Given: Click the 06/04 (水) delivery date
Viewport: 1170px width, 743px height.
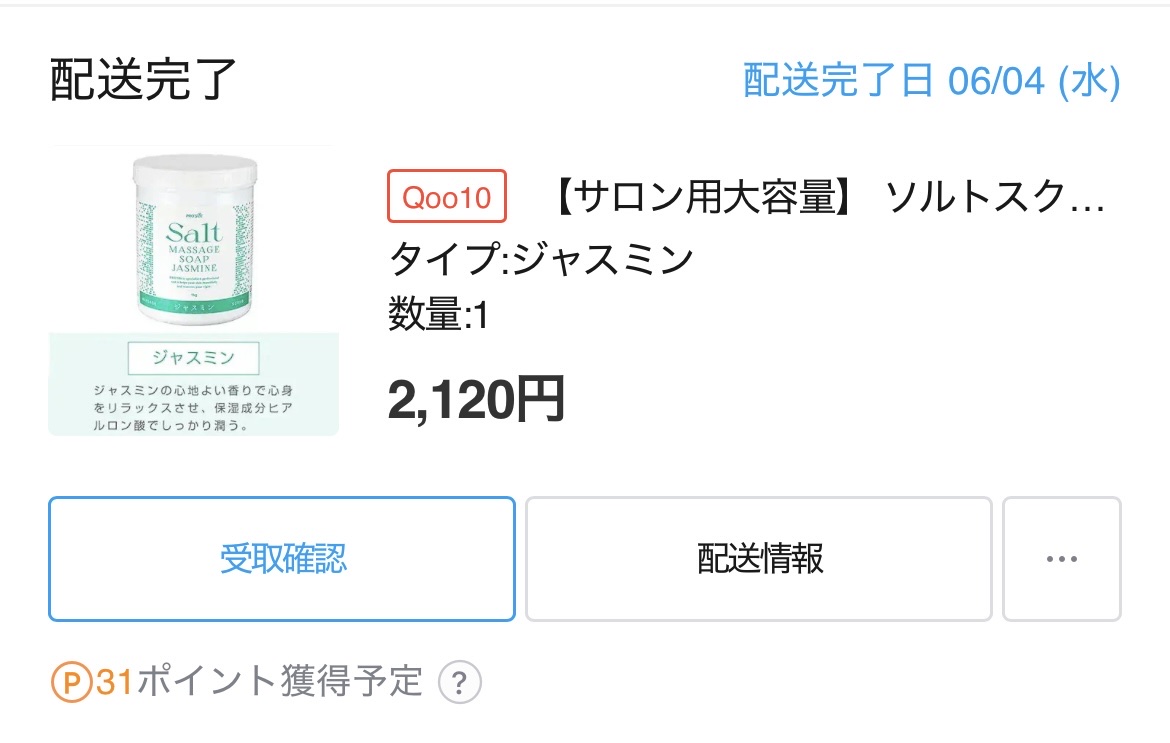Looking at the screenshot, I should click(x=1033, y=81).
